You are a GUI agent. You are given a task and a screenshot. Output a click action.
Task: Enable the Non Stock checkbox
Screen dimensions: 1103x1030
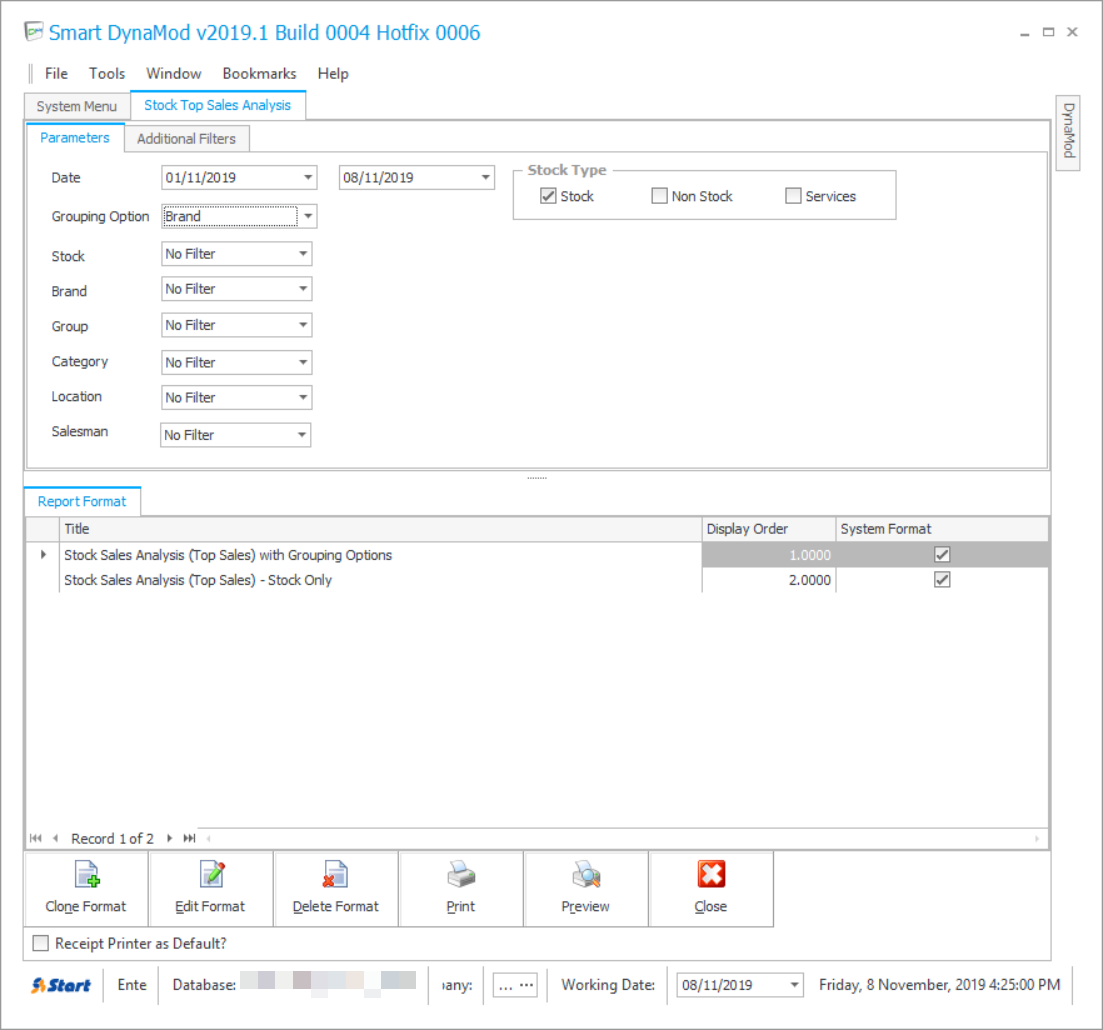659,196
